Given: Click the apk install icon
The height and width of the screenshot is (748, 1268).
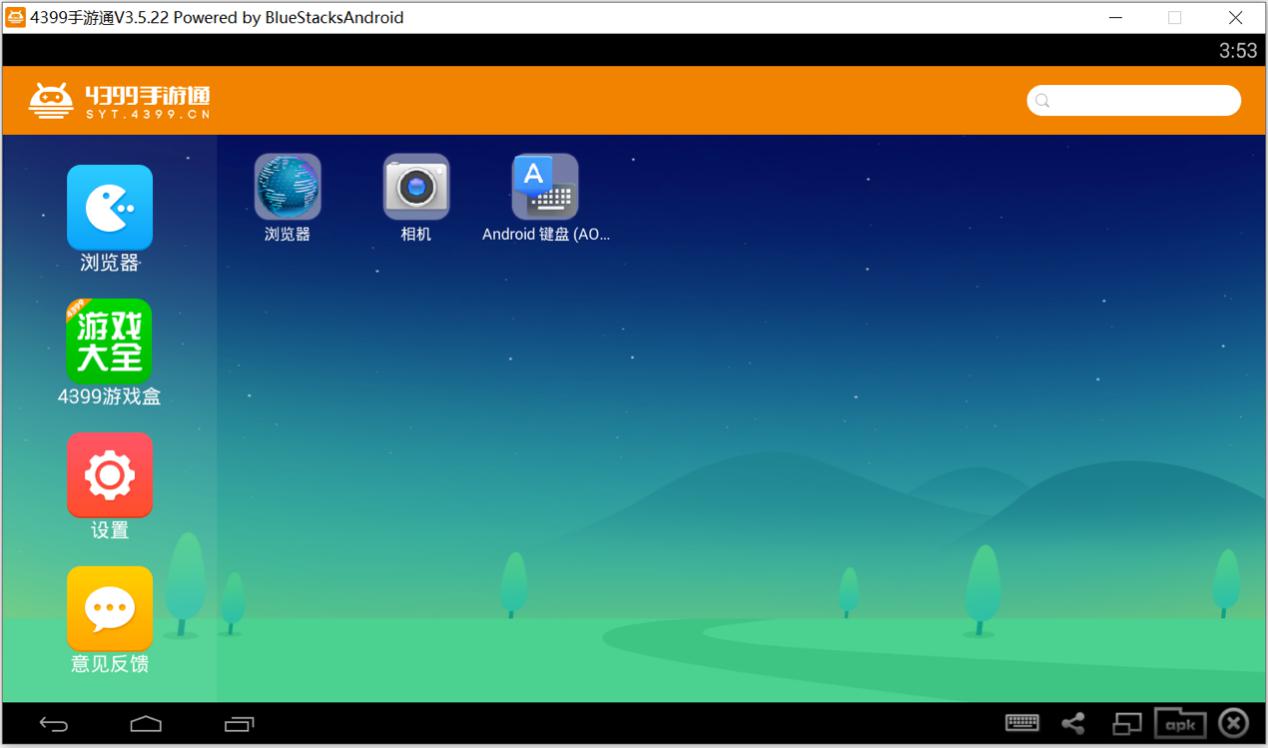Looking at the screenshot, I should 1180,724.
